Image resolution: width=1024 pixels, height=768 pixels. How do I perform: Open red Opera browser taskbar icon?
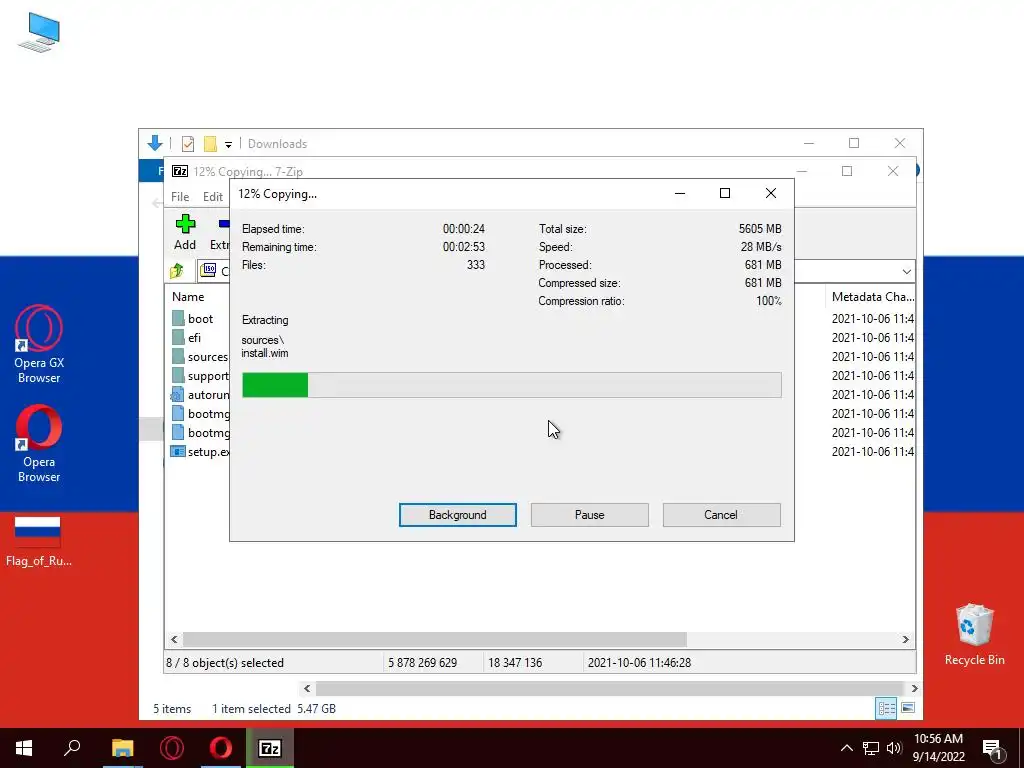pos(221,748)
